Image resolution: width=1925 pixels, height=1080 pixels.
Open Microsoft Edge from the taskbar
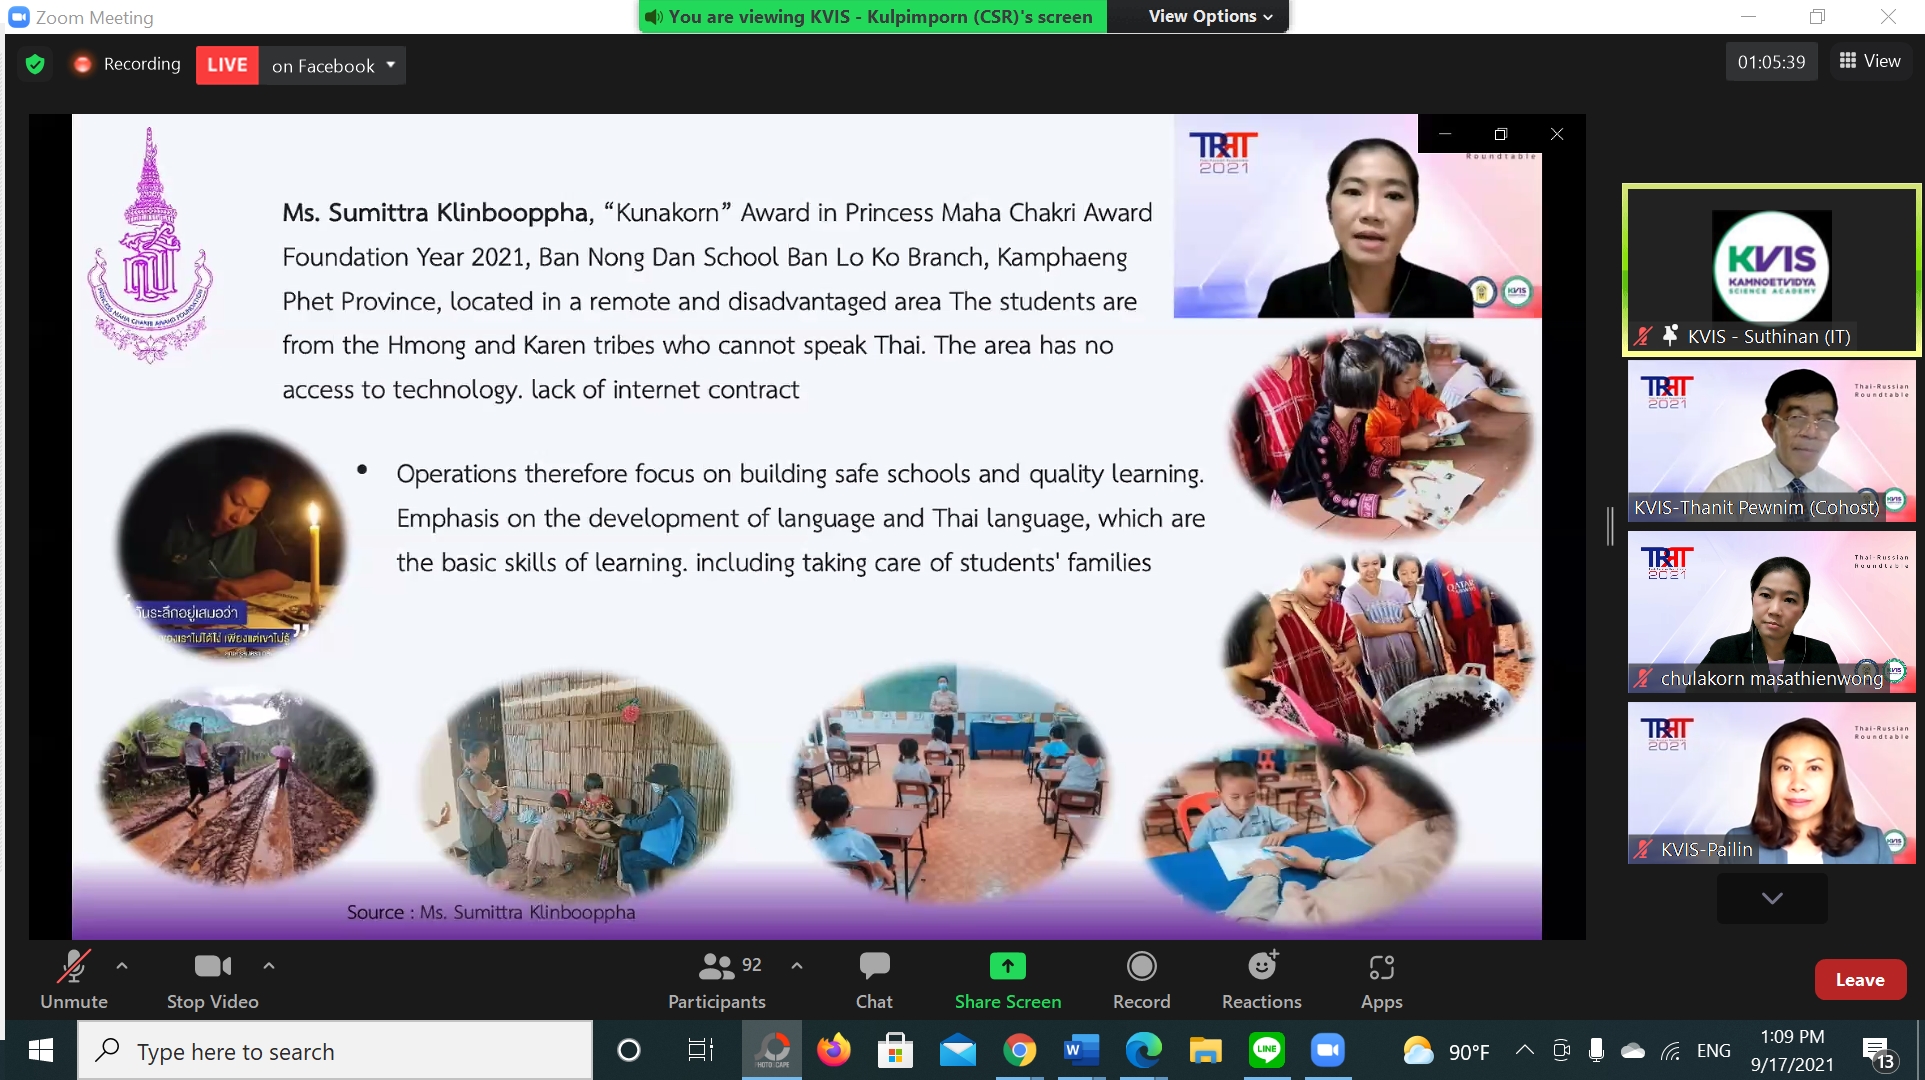(x=1143, y=1050)
